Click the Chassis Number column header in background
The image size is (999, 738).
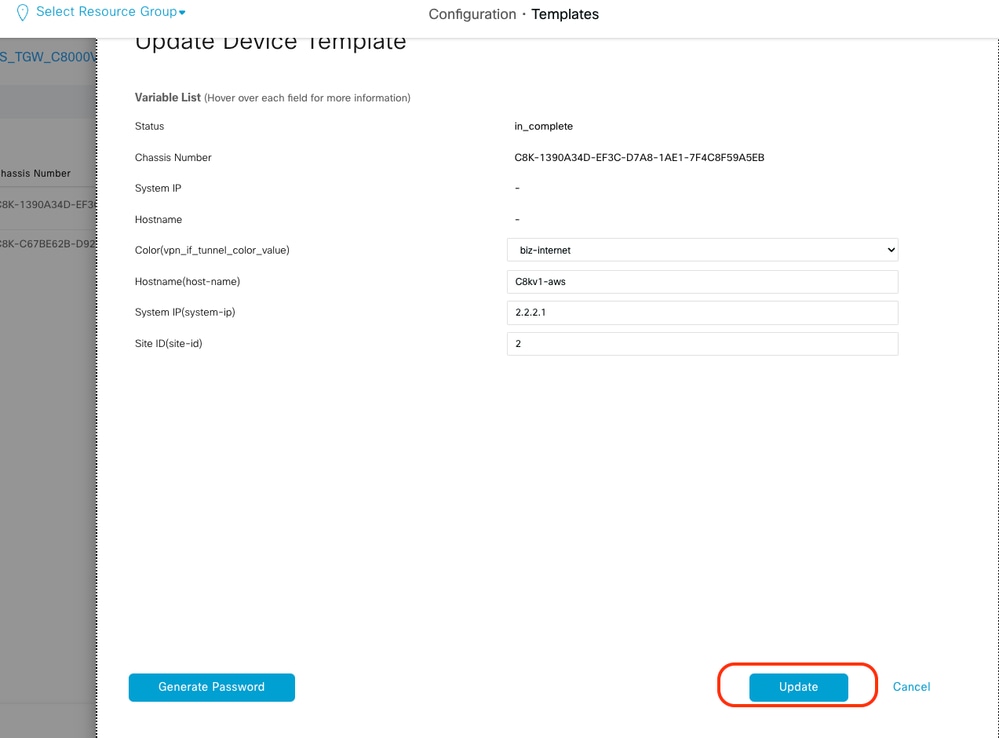[36, 173]
